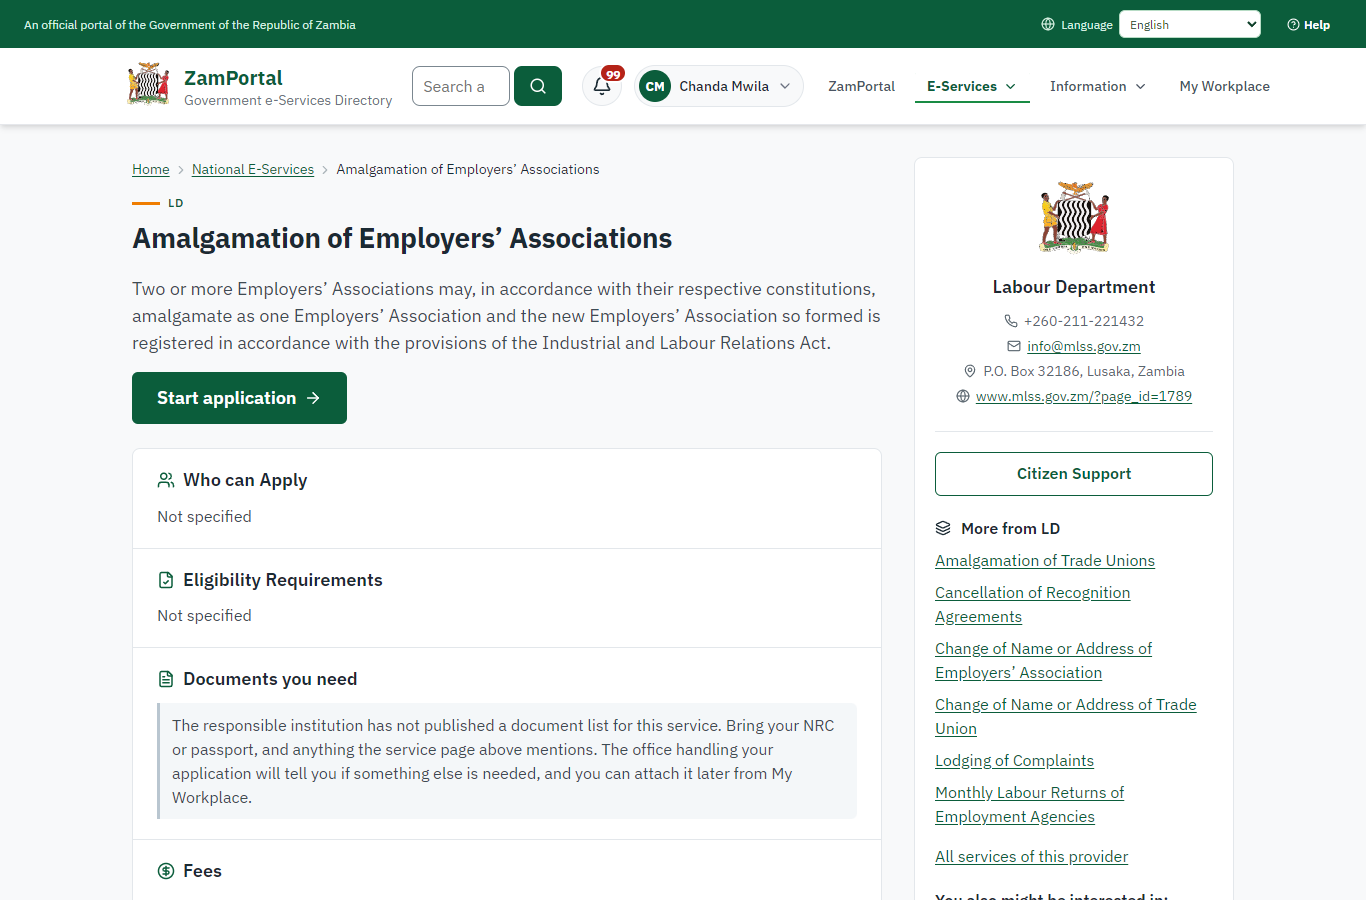Open the Lodging of Complaints link
This screenshot has height=900, width=1366.
click(1014, 761)
